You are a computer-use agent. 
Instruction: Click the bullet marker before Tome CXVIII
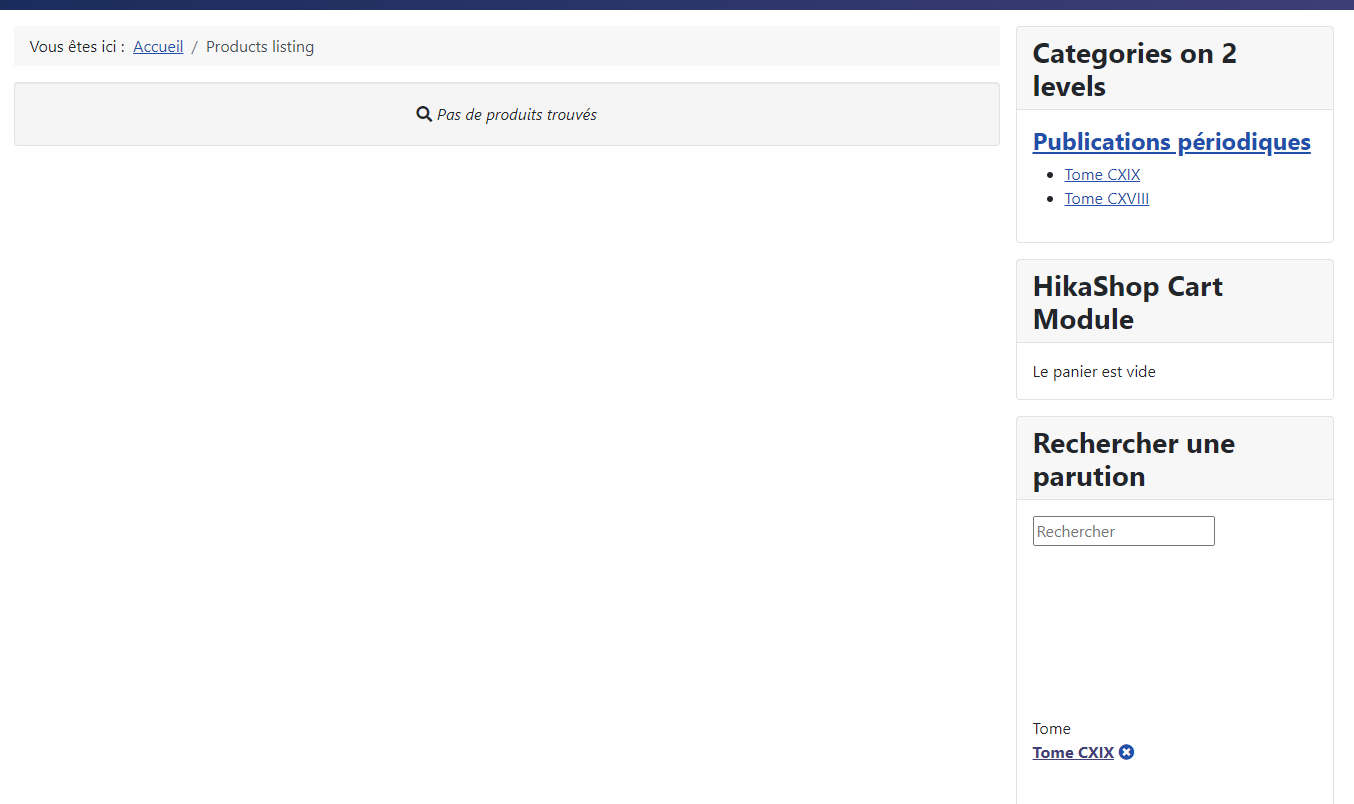(1049, 199)
